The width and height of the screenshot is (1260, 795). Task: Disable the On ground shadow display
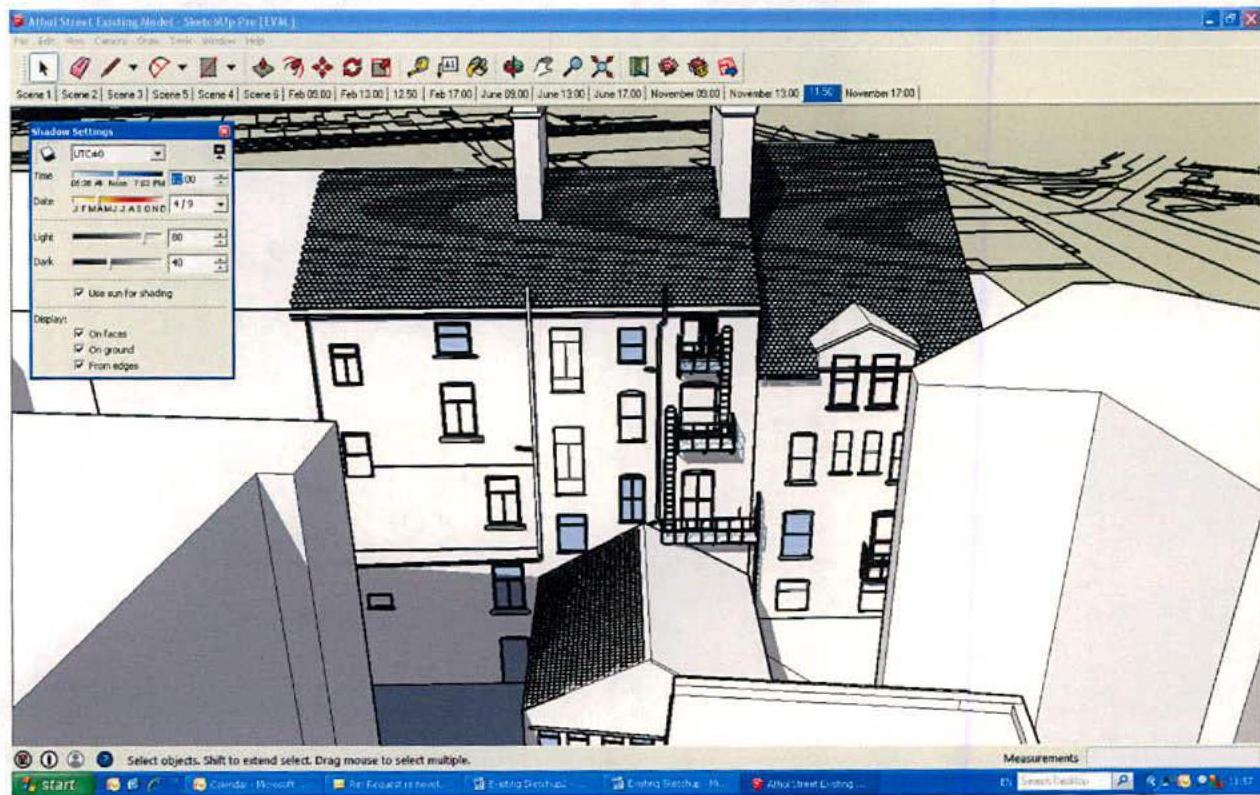point(79,346)
